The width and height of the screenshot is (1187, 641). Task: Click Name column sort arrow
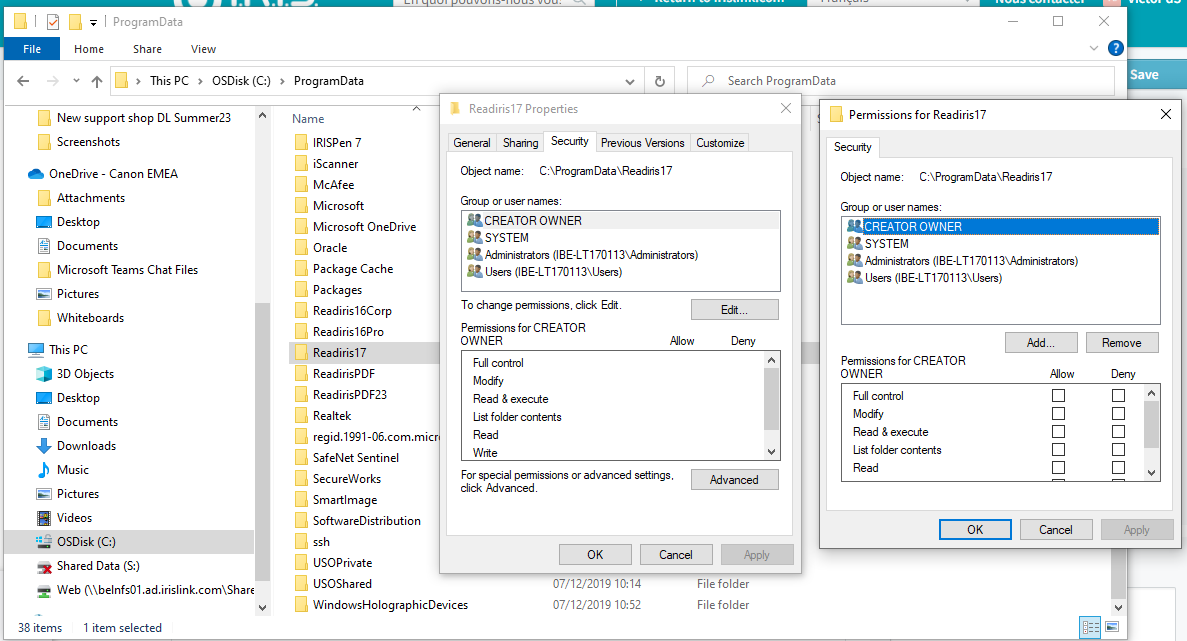[416, 109]
